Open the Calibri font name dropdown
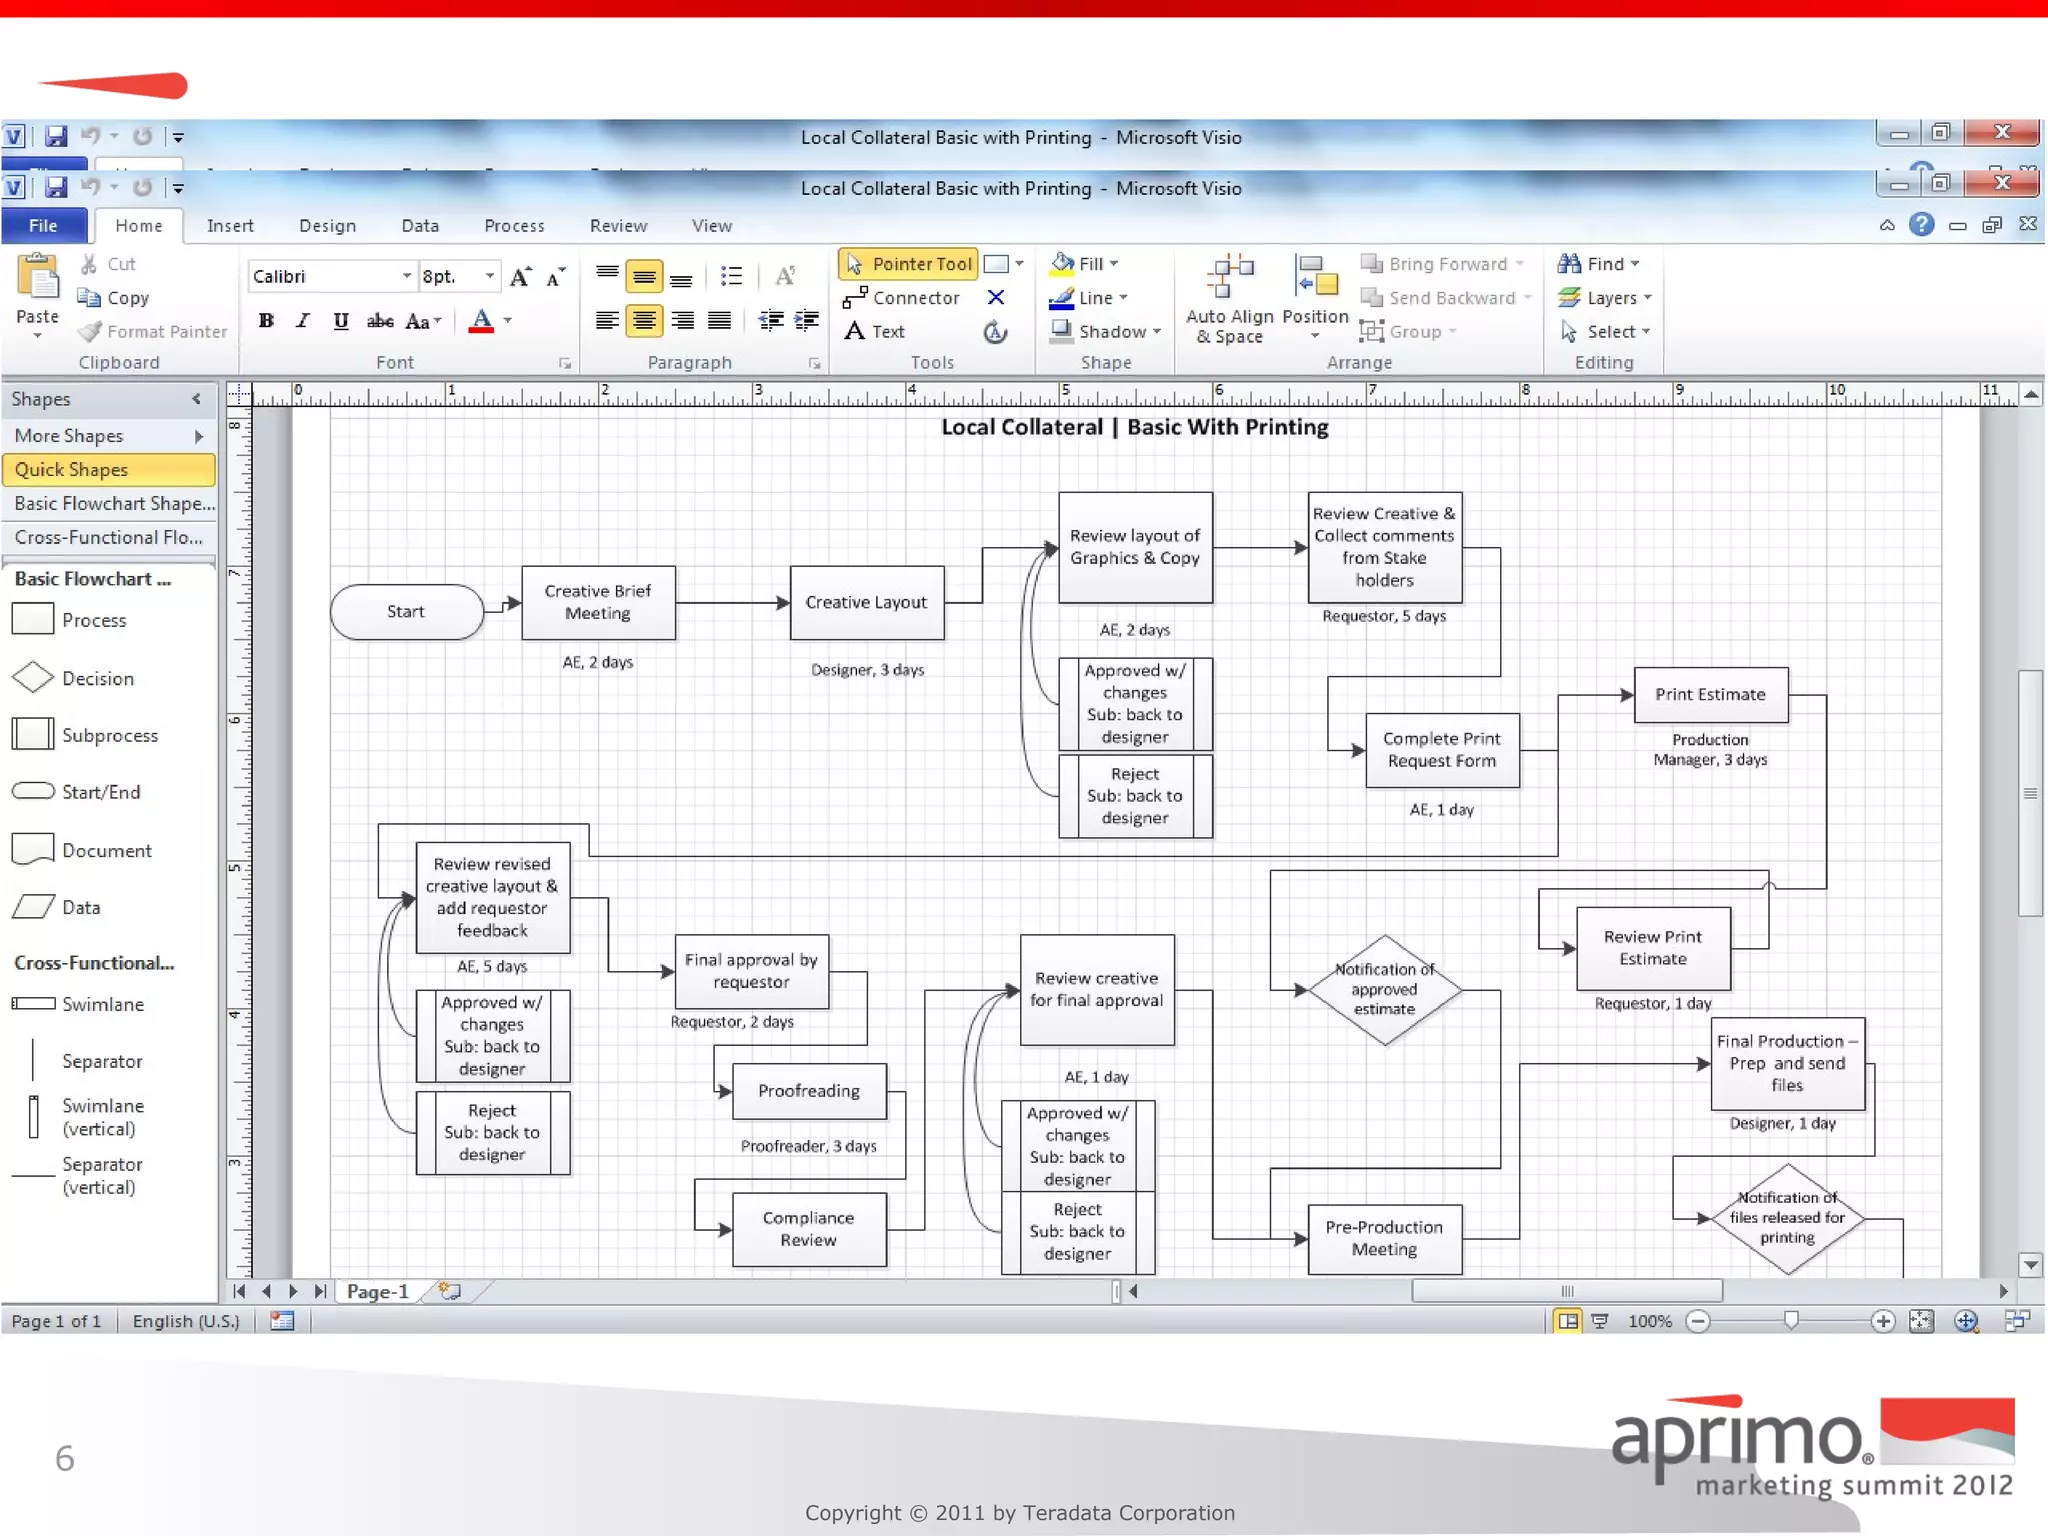The image size is (2048, 1536). [406, 276]
